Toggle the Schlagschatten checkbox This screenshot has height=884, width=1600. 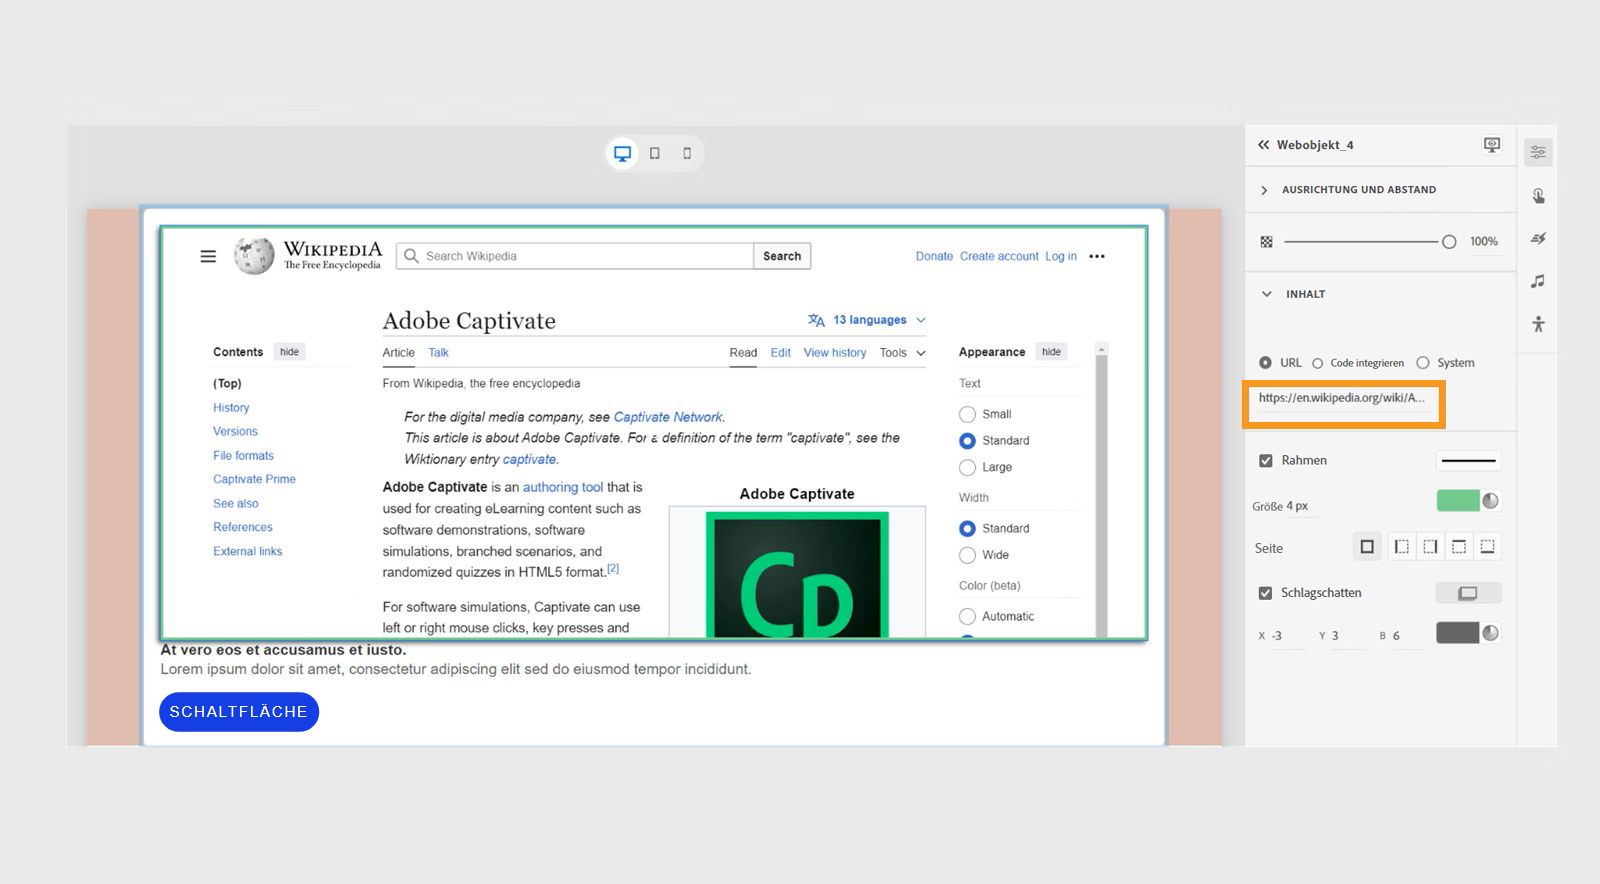click(x=1266, y=593)
